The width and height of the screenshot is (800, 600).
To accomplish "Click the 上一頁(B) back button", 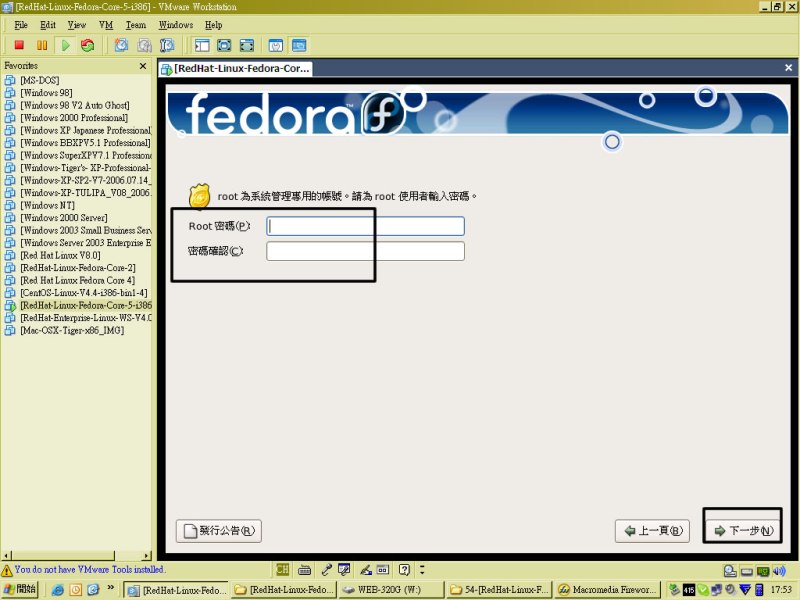I will tap(653, 531).
